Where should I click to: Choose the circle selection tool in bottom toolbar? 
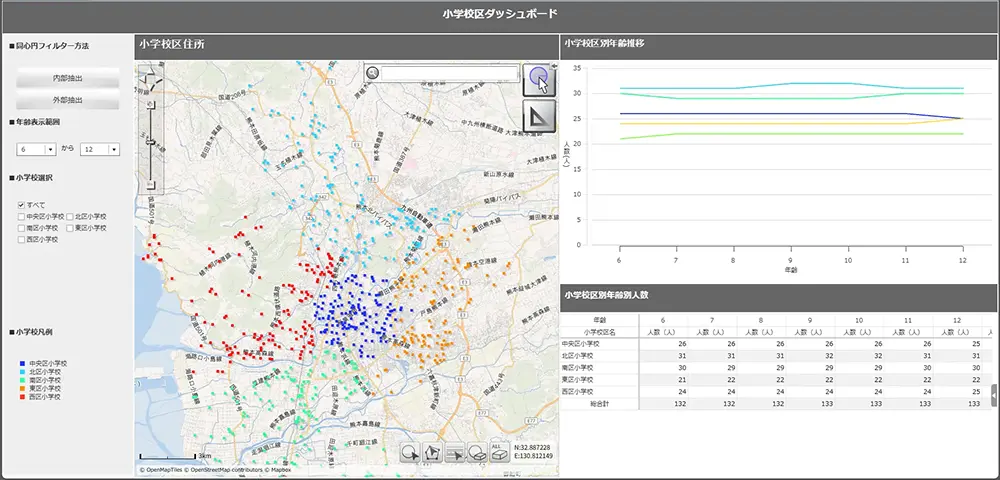[x=410, y=453]
